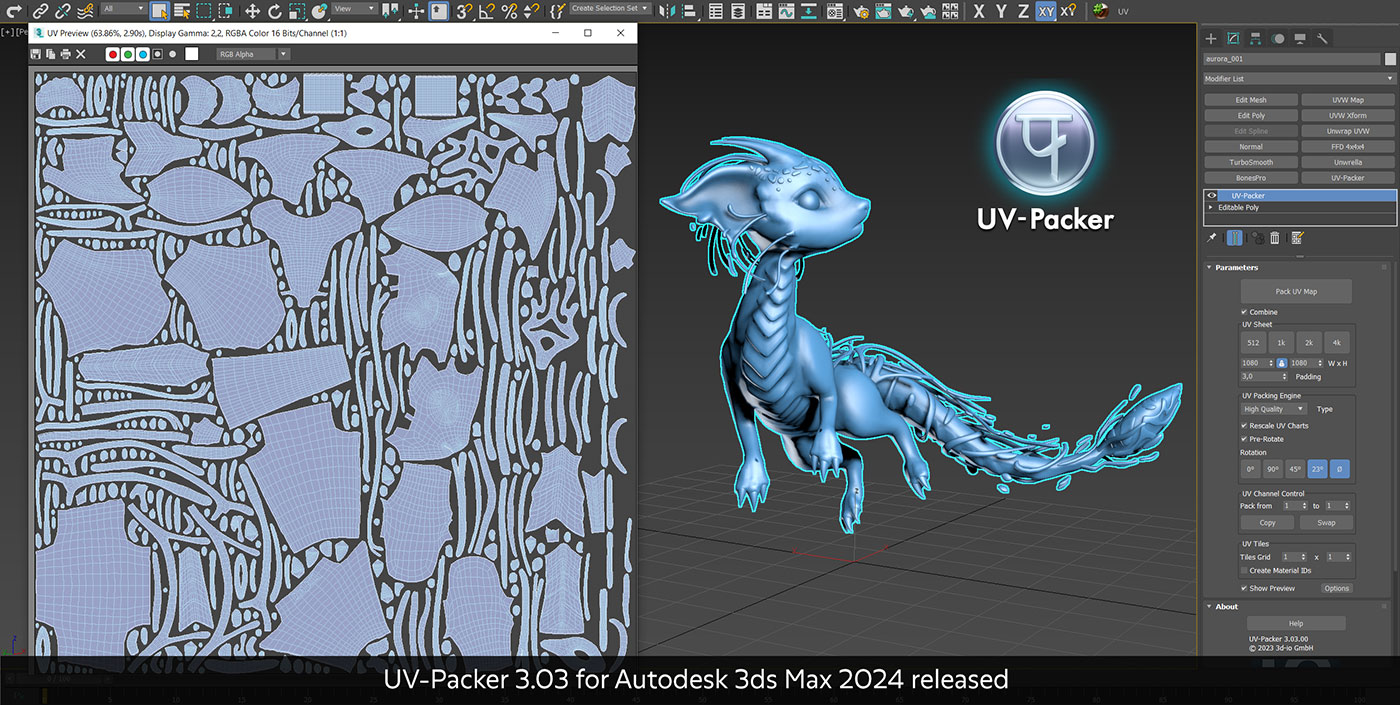Open the Modifier List dropdown
The height and width of the screenshot is (705, 1400).
[1299, 78]
